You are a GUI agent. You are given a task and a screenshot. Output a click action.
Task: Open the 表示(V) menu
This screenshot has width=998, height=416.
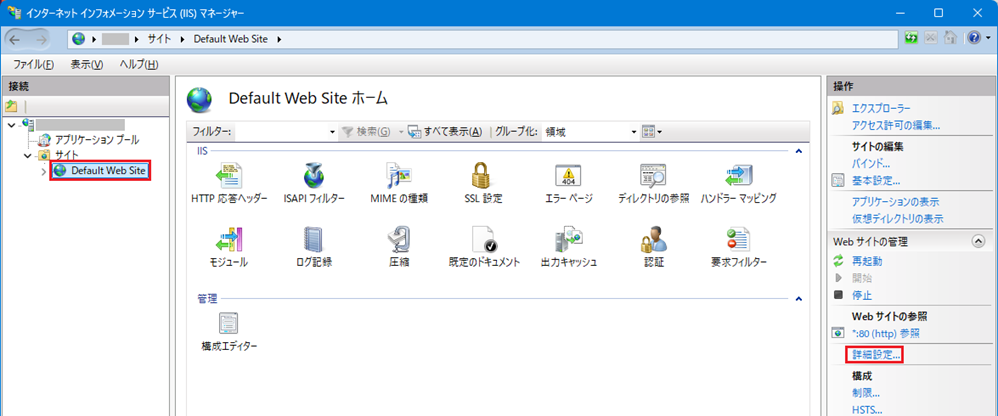(x=86, y=64)
